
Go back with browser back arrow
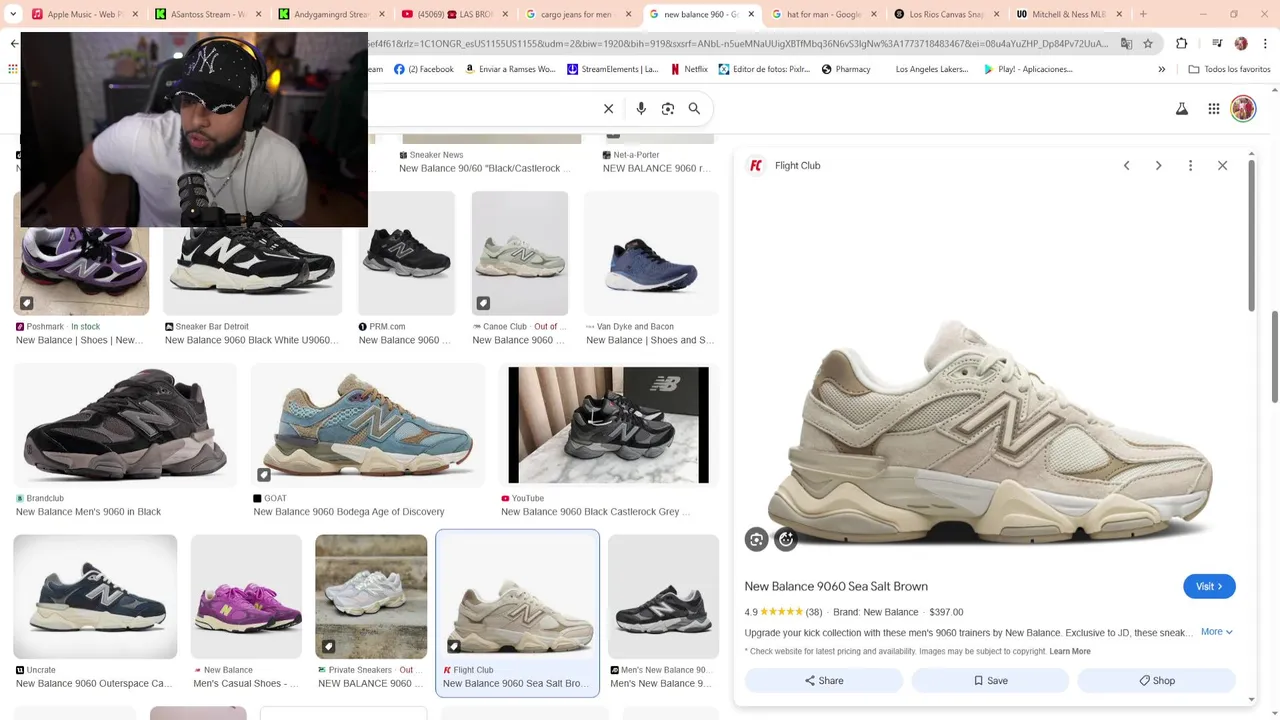click(x=14, y=43)
